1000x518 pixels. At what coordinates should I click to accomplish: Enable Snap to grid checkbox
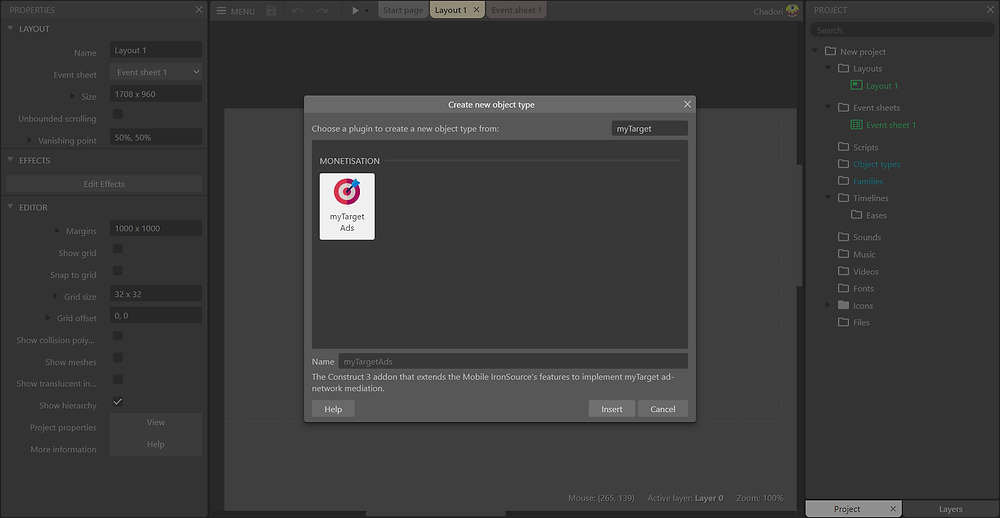coord(117,270)
